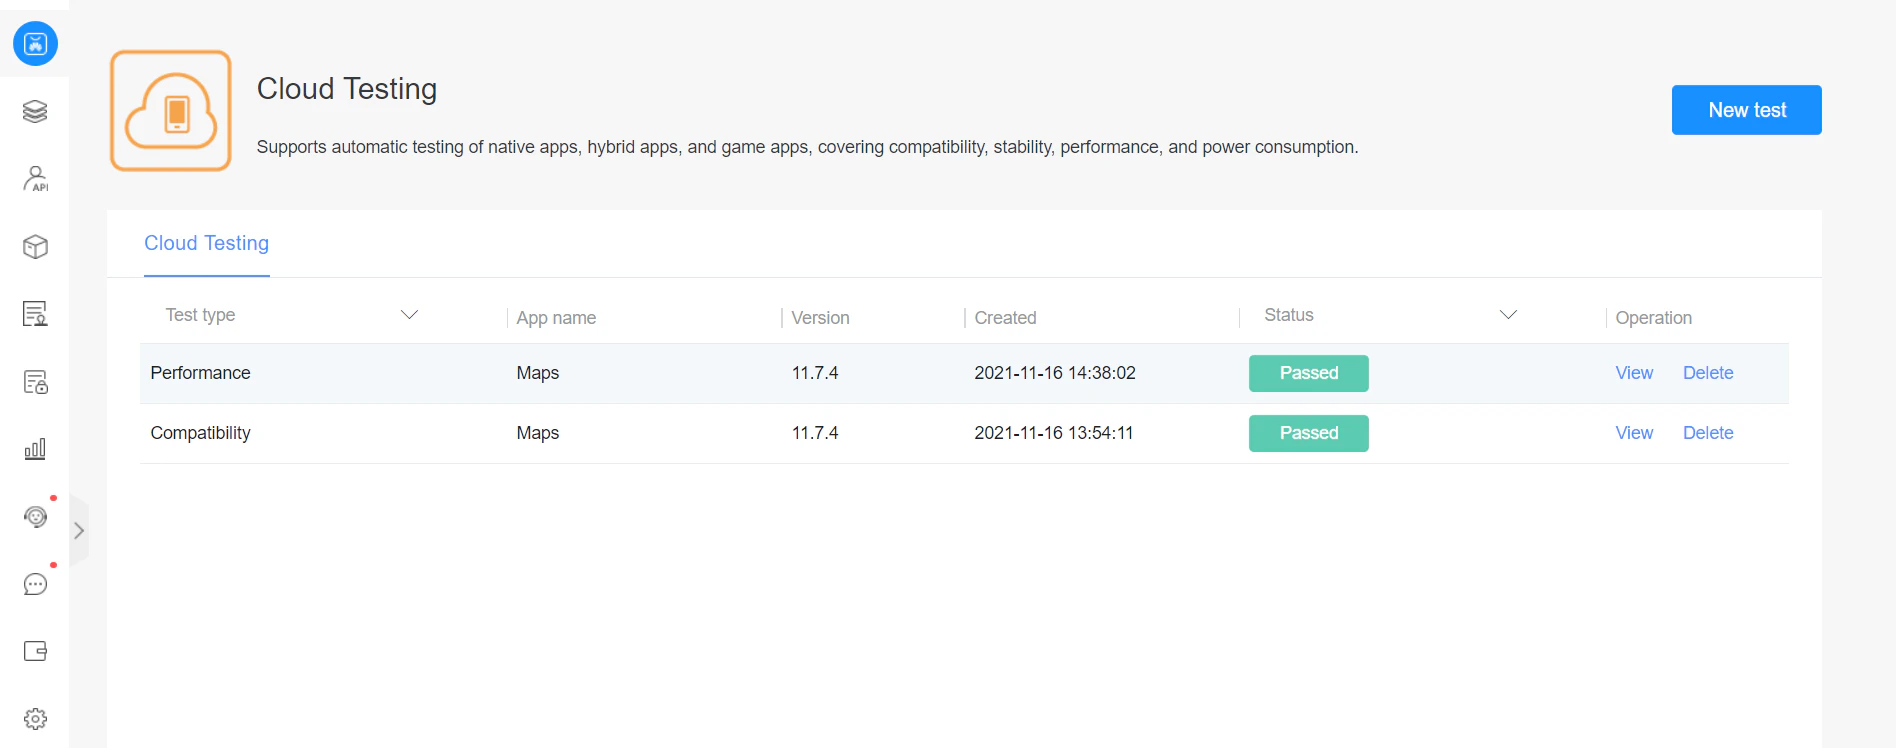Expand the sidebar with the arrow handle
Viewport: 1896px width, 748px height.
[79, 531]
